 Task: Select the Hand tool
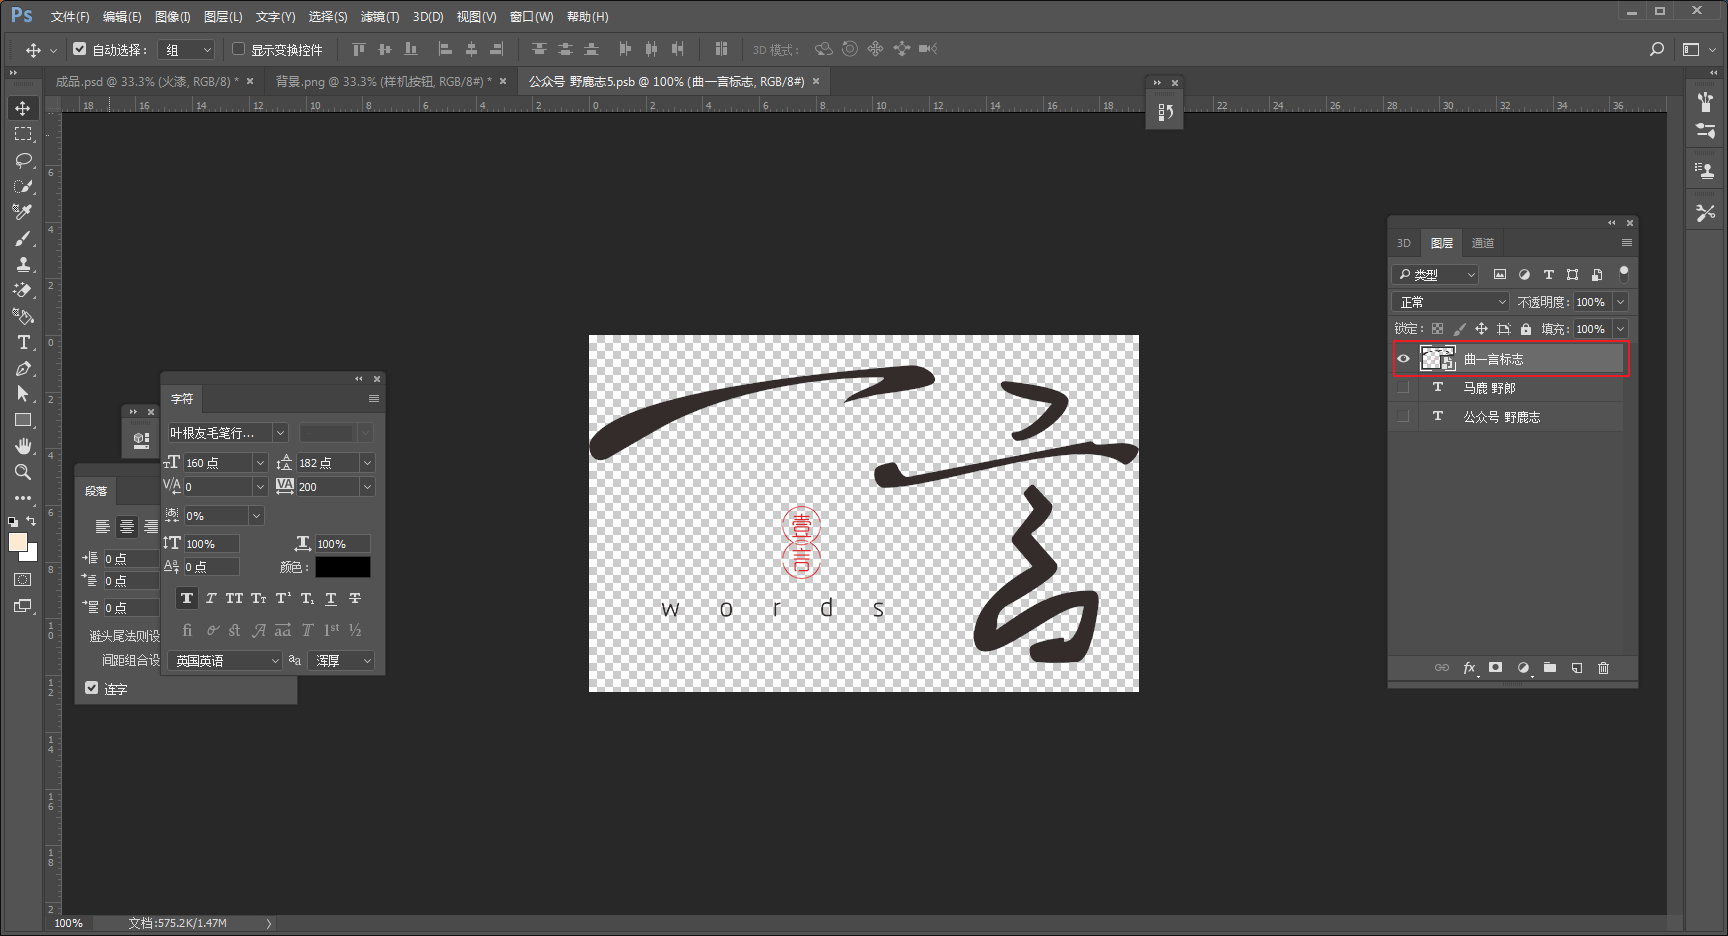22,446
